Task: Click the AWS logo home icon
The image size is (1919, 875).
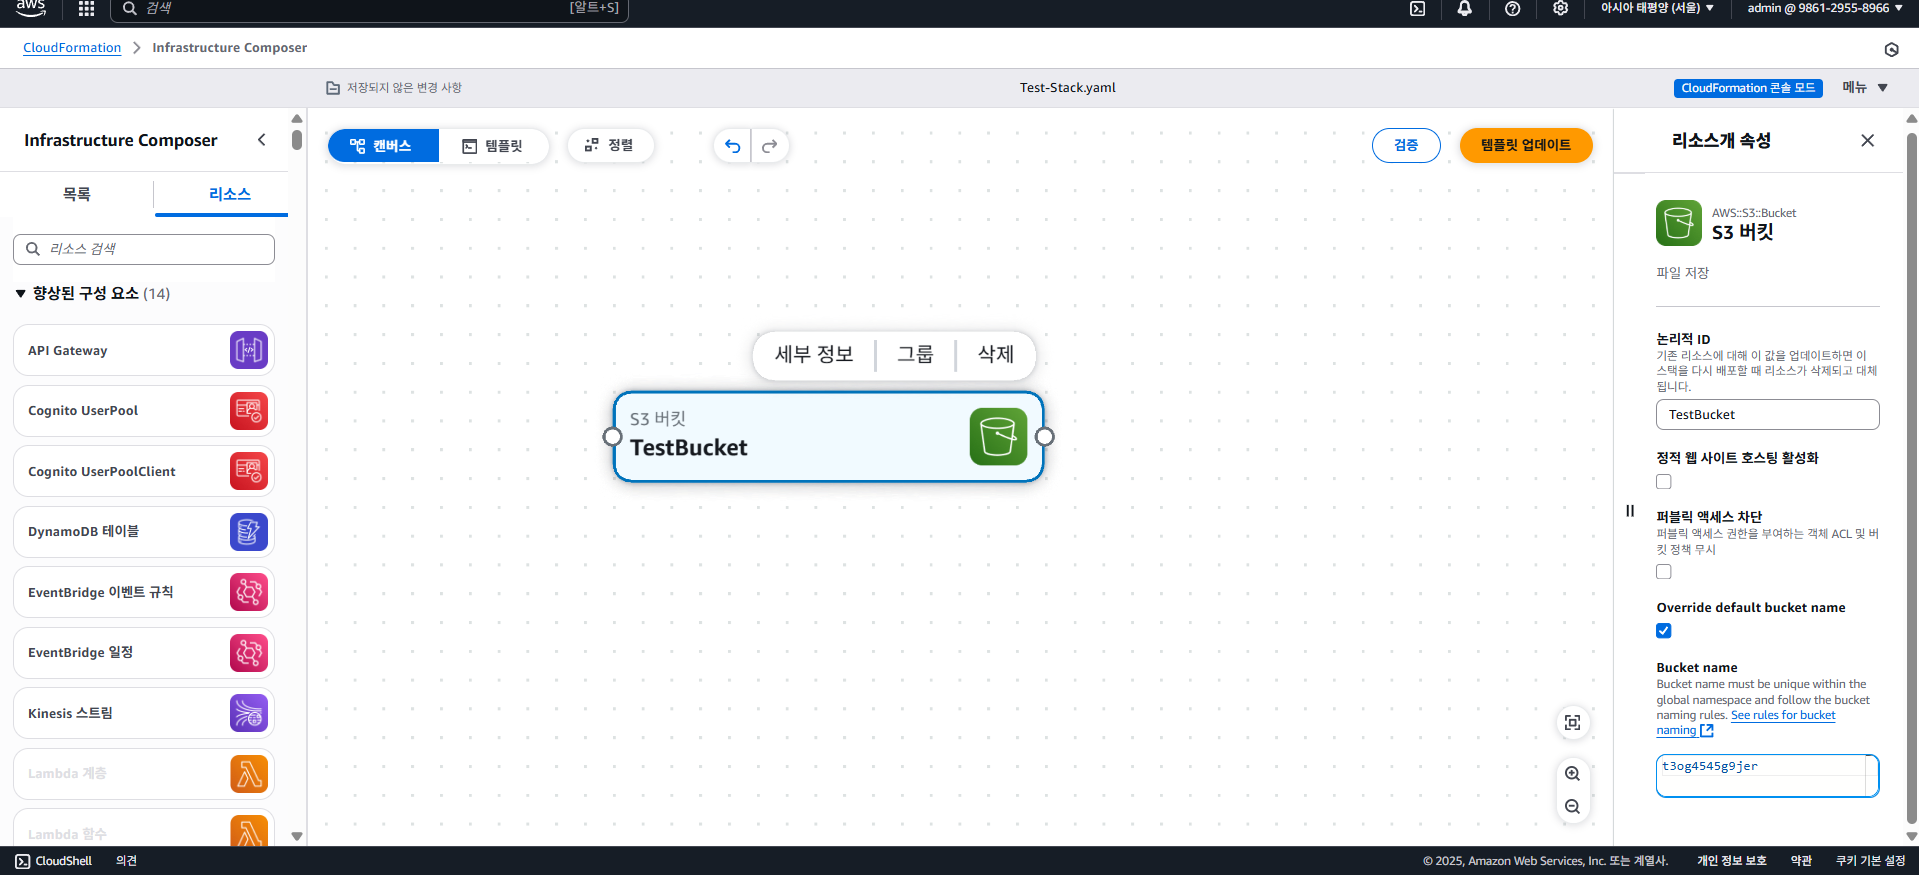Action: 31,8
